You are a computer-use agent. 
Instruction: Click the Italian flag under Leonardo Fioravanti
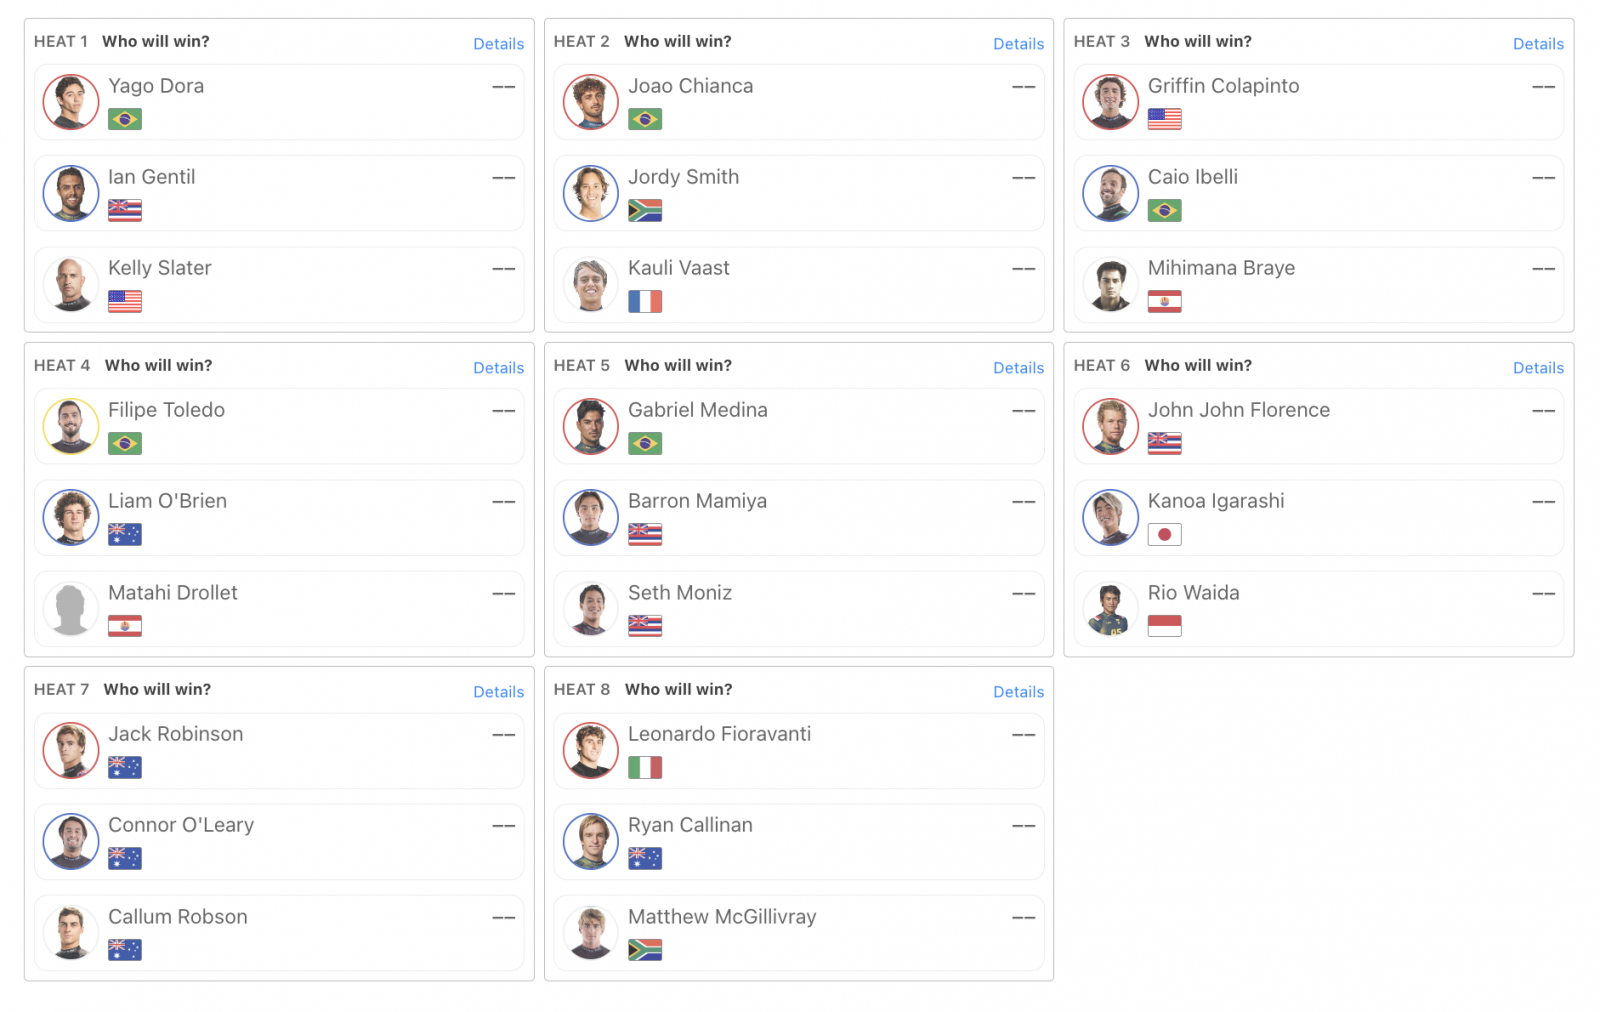(645, 767)
